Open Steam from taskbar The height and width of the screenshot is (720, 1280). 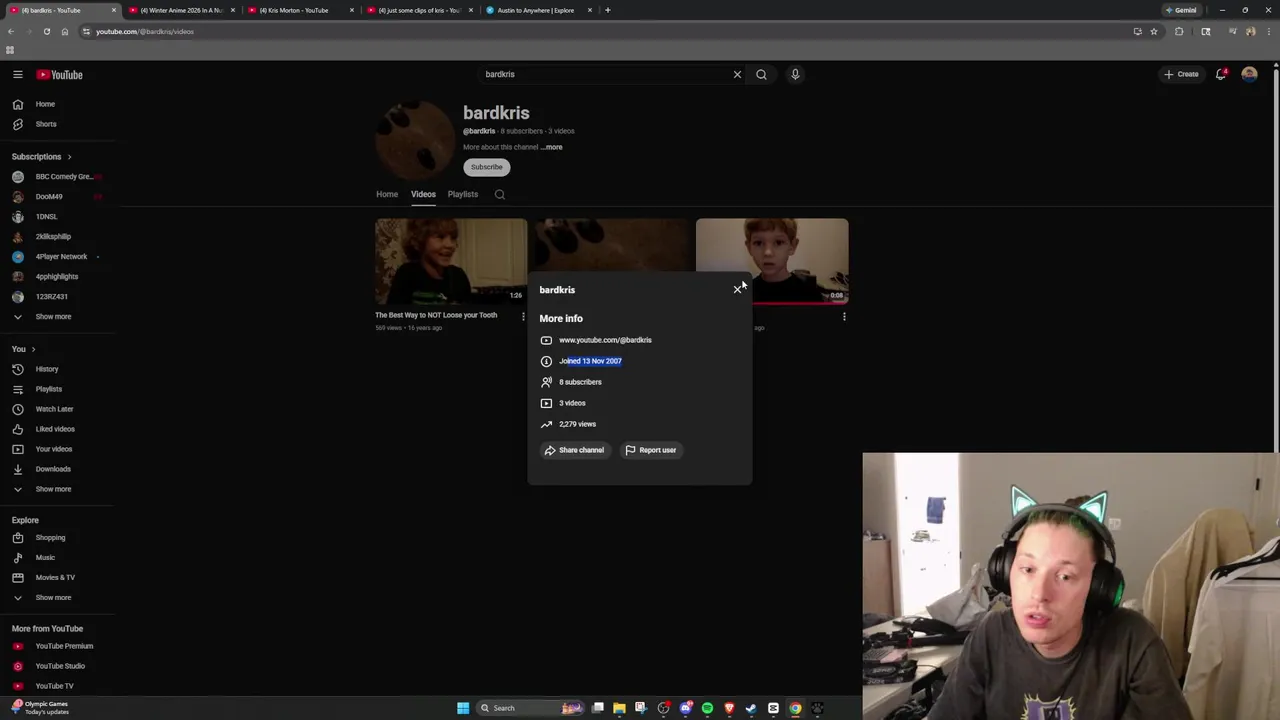click(x=751, y=708)
